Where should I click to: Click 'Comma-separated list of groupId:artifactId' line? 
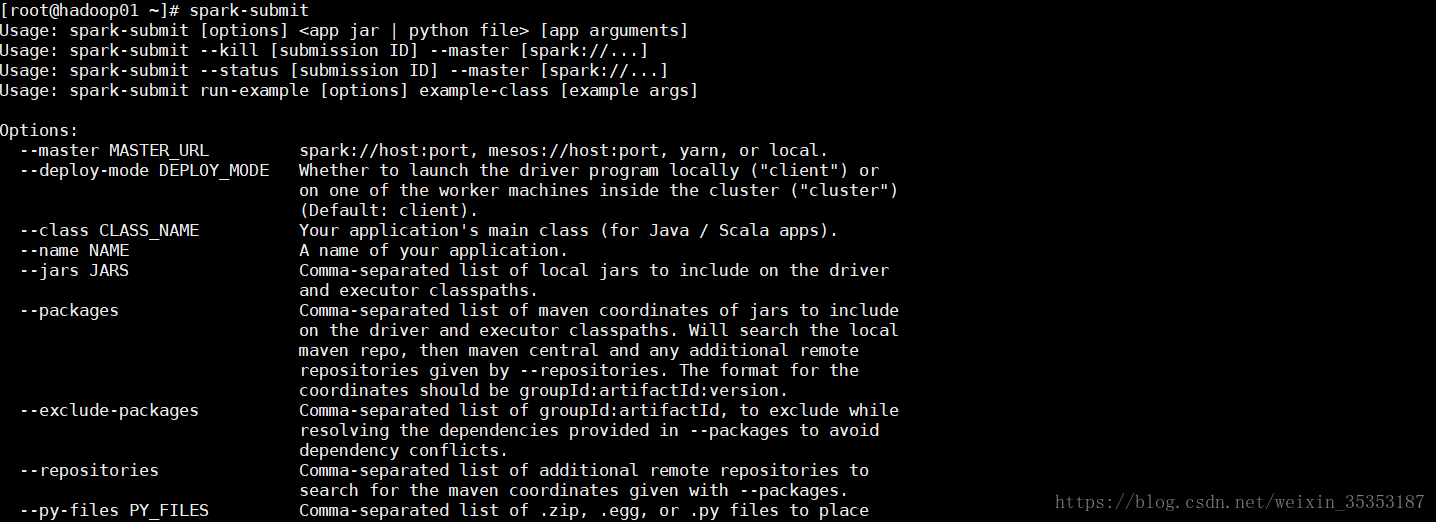point(599,410)
